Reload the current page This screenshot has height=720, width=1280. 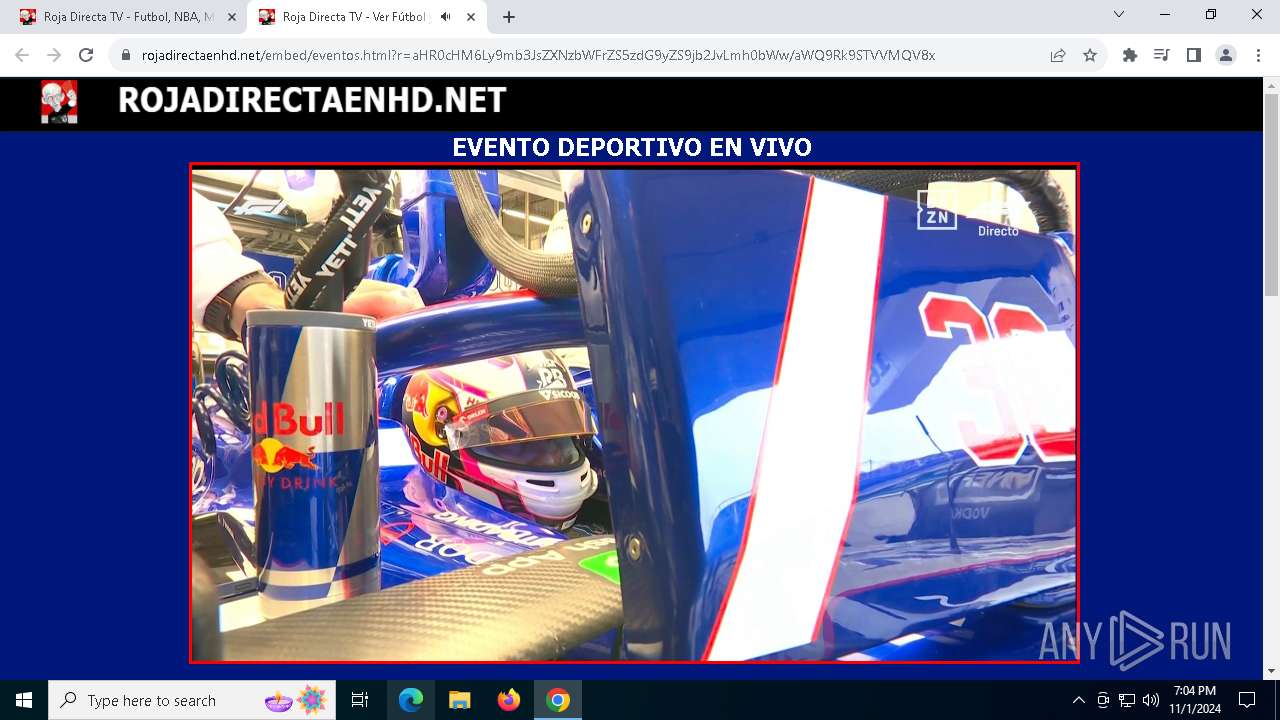(x=86, y=55)
